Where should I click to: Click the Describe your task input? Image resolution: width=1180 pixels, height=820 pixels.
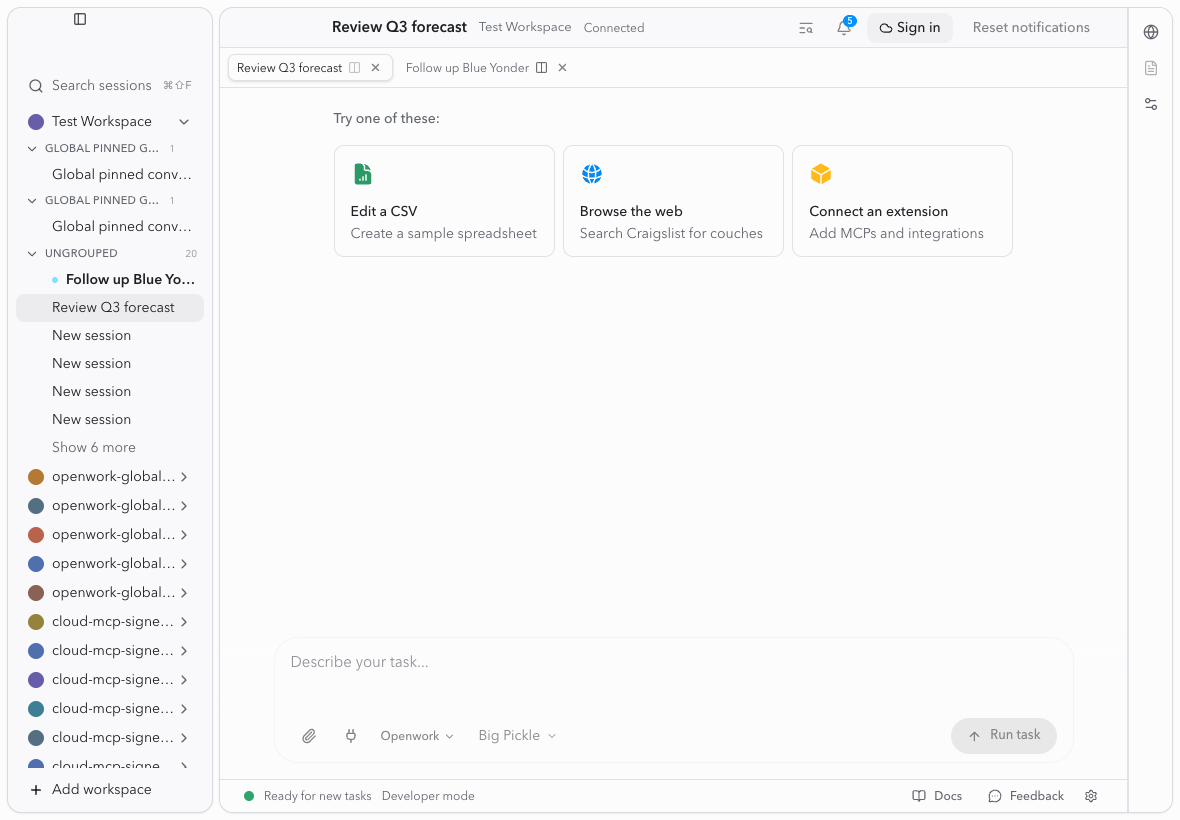click(x=674, y=663)
